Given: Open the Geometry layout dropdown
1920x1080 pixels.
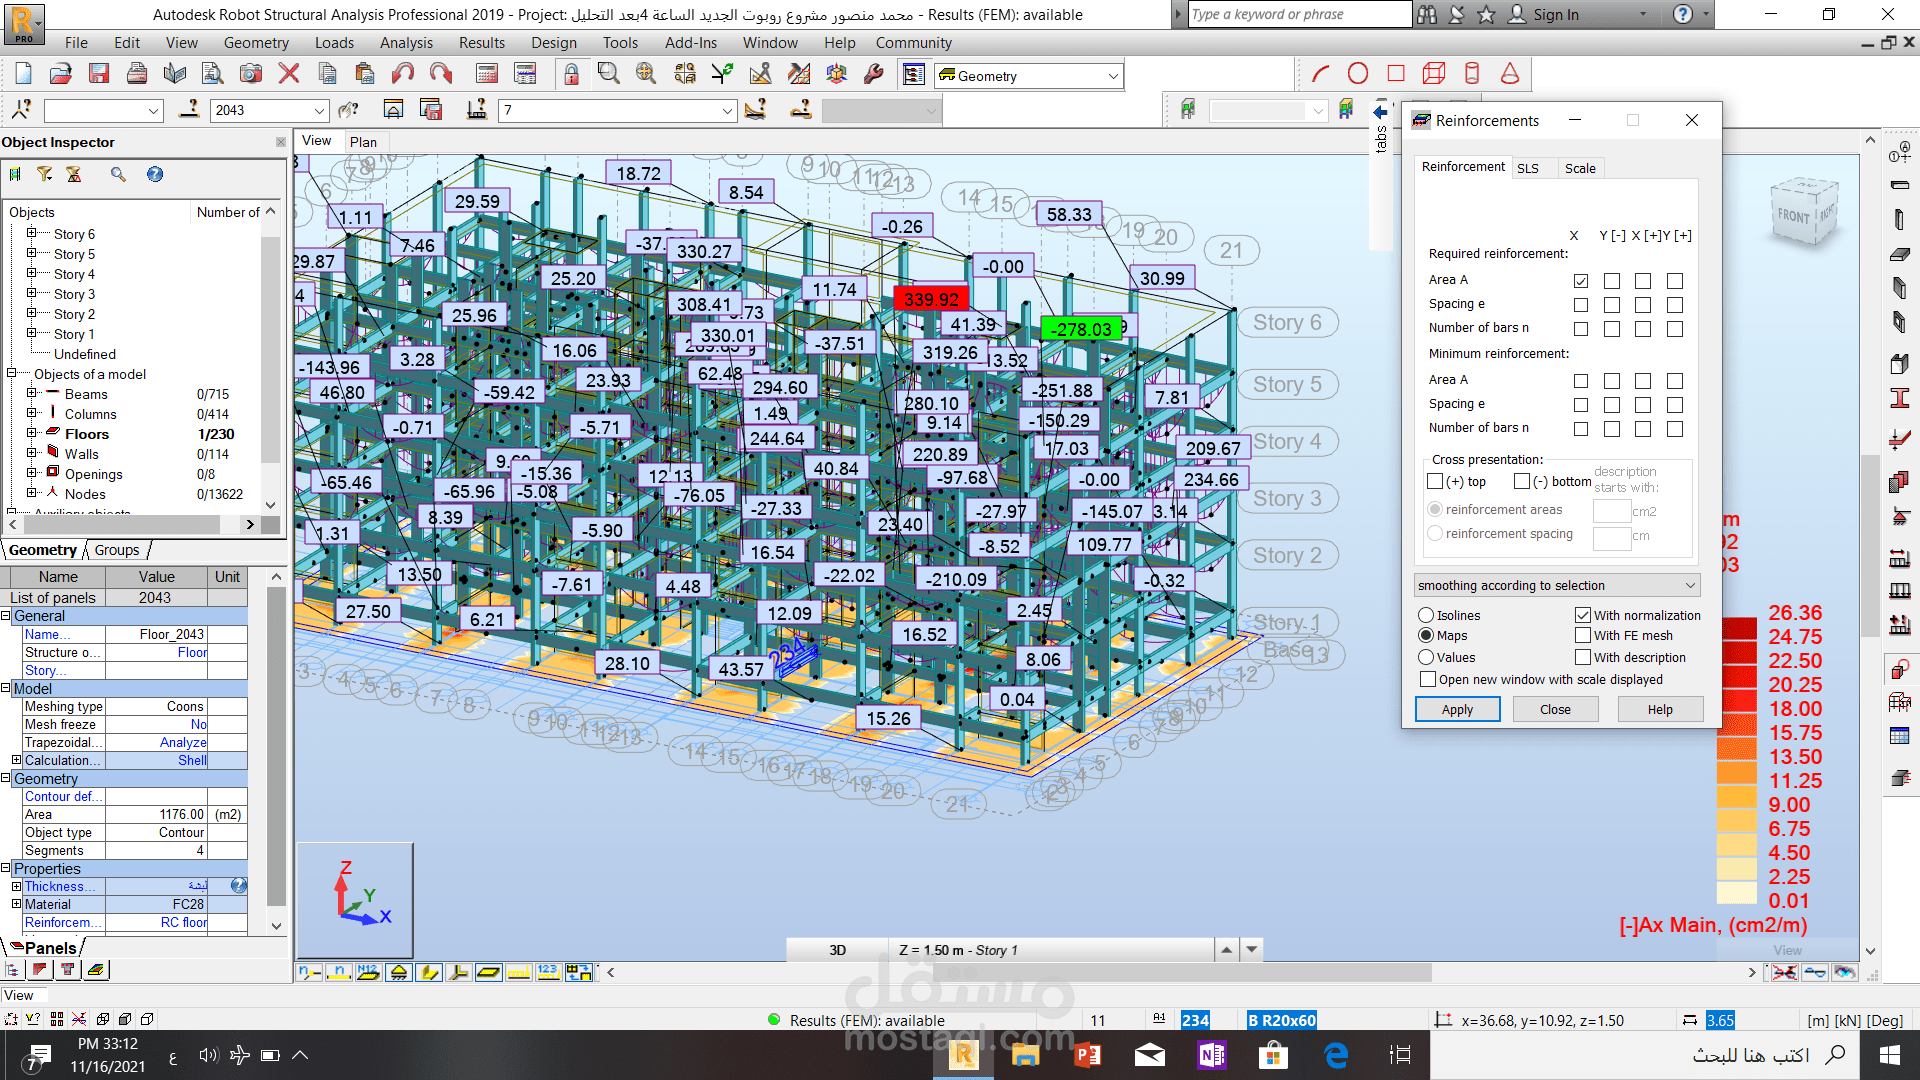Looking at the screenshot, I should [1113, 76].
